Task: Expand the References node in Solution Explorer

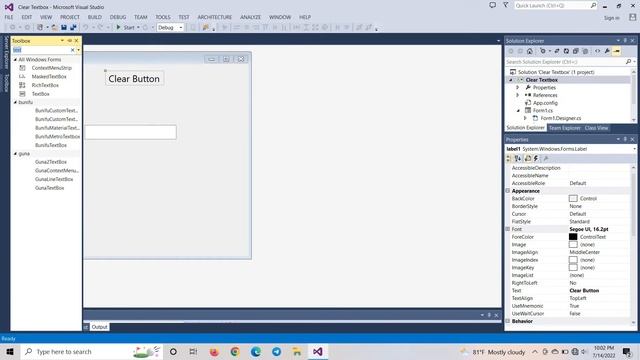Action: [x=518, y=95]
